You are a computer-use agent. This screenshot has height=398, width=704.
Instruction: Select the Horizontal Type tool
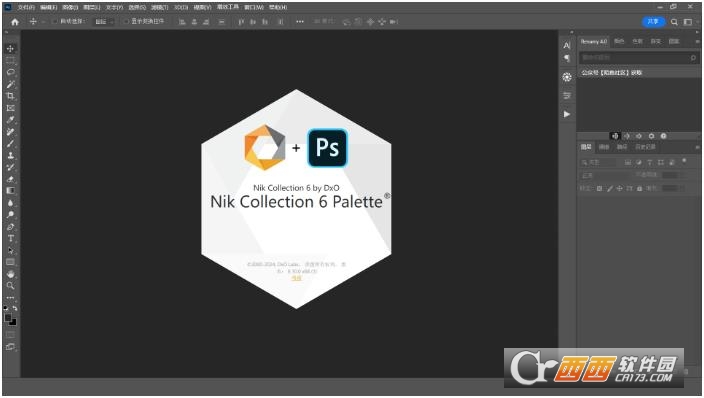tap(10, 239)
